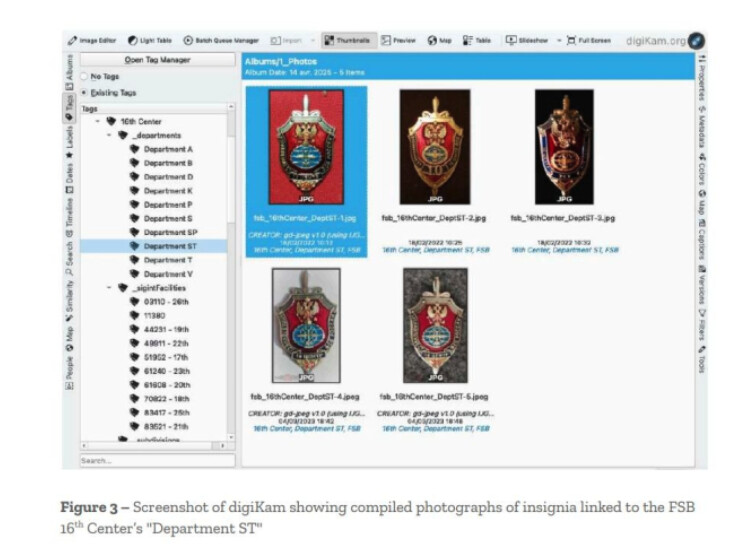The width and height of the screenshot is (755, 548).
Task: Click the tag search input field
Action: pos(157,460)
